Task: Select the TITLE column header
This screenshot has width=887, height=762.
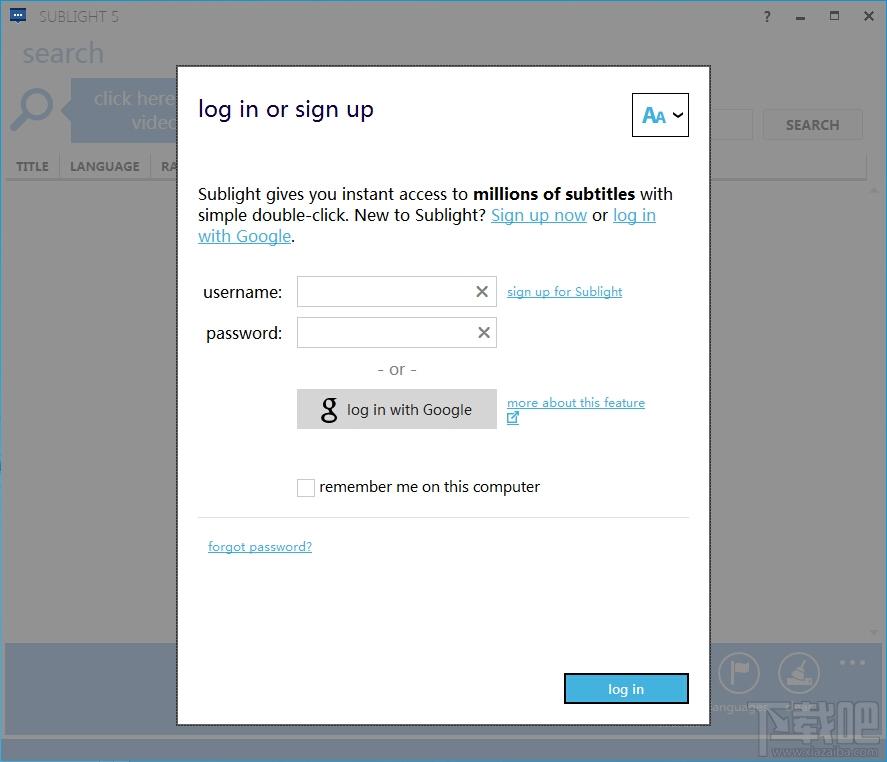Action: tap(32, 166)
